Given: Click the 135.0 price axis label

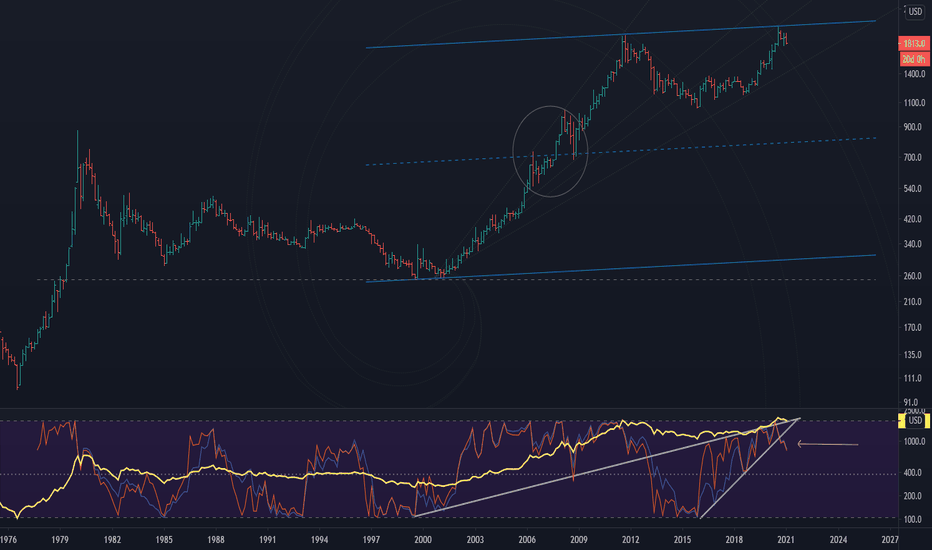Looking at the screenshot, I should (914, 355).
